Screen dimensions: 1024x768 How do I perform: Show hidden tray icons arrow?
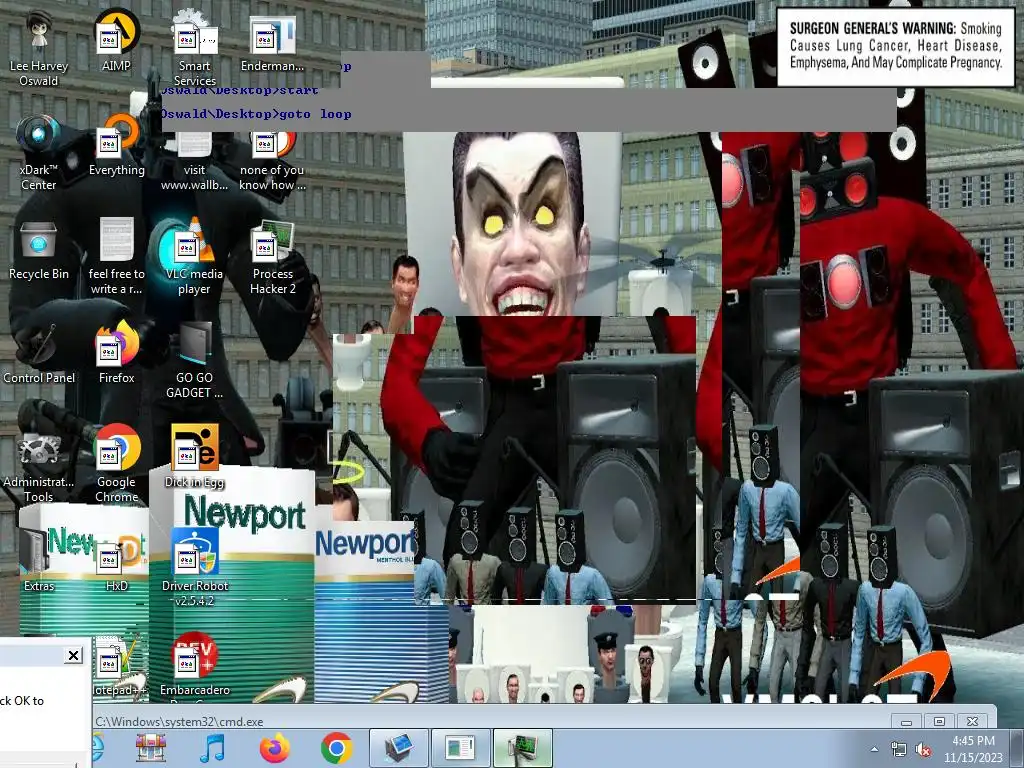[x=874, y=749]
